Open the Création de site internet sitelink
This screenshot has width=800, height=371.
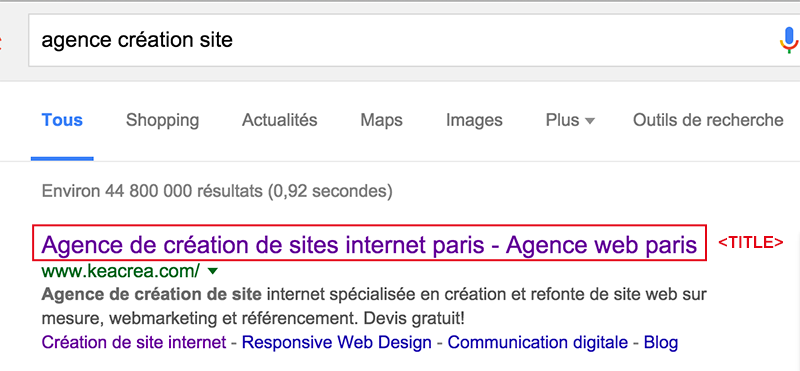click(x=134, y=342)
